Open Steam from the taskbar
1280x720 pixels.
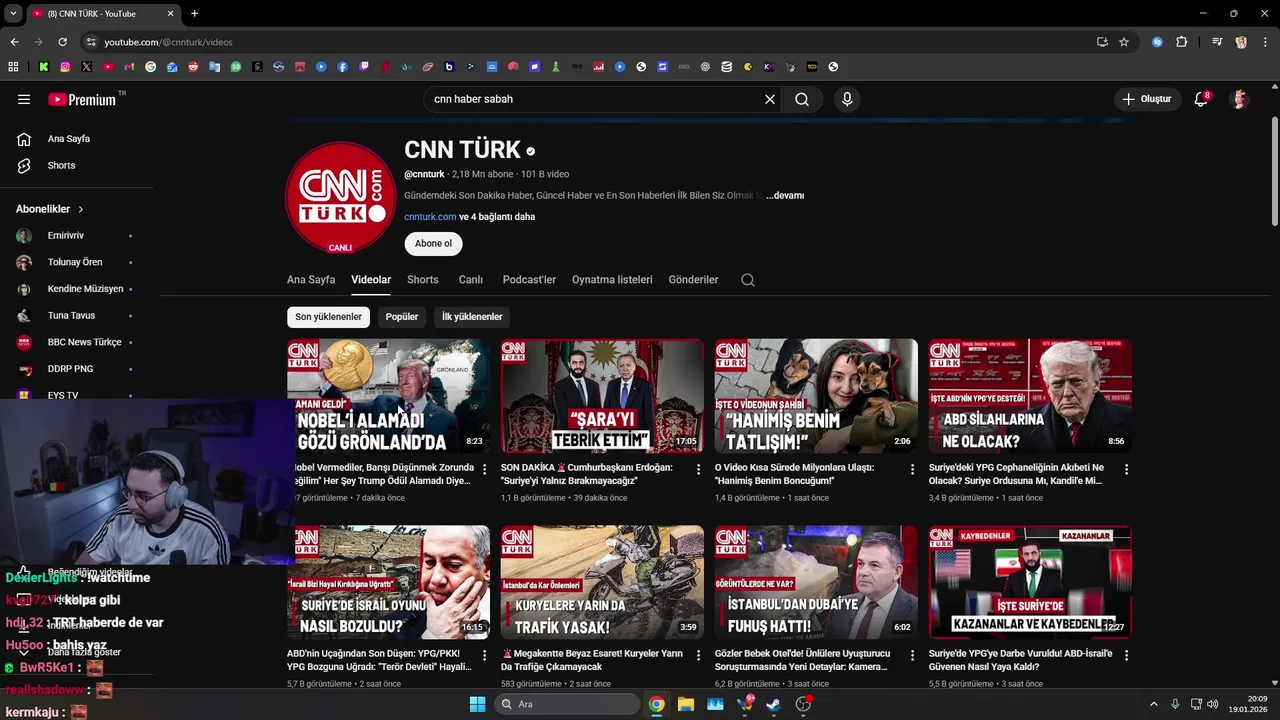(774, 704)
